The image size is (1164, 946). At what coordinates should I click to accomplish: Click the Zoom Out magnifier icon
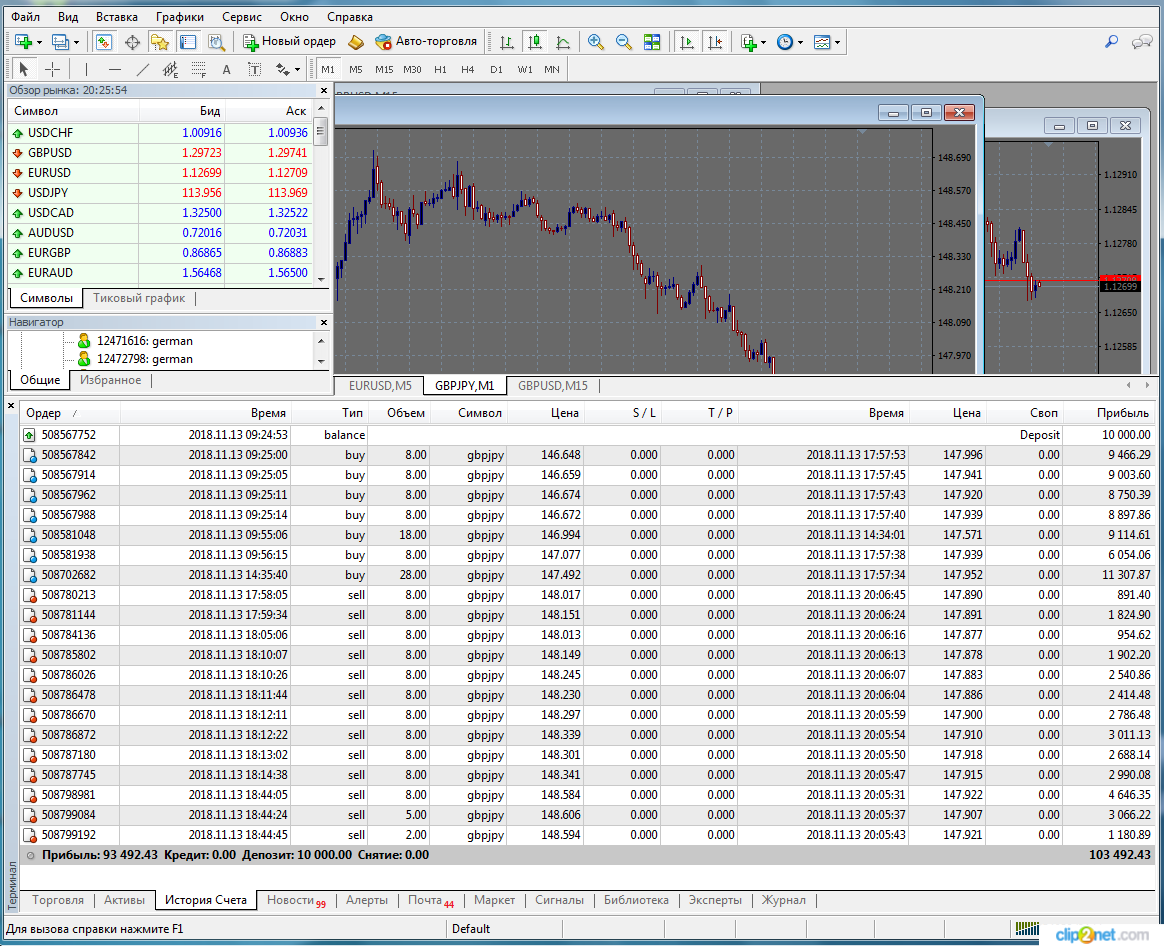coord(624,42)
